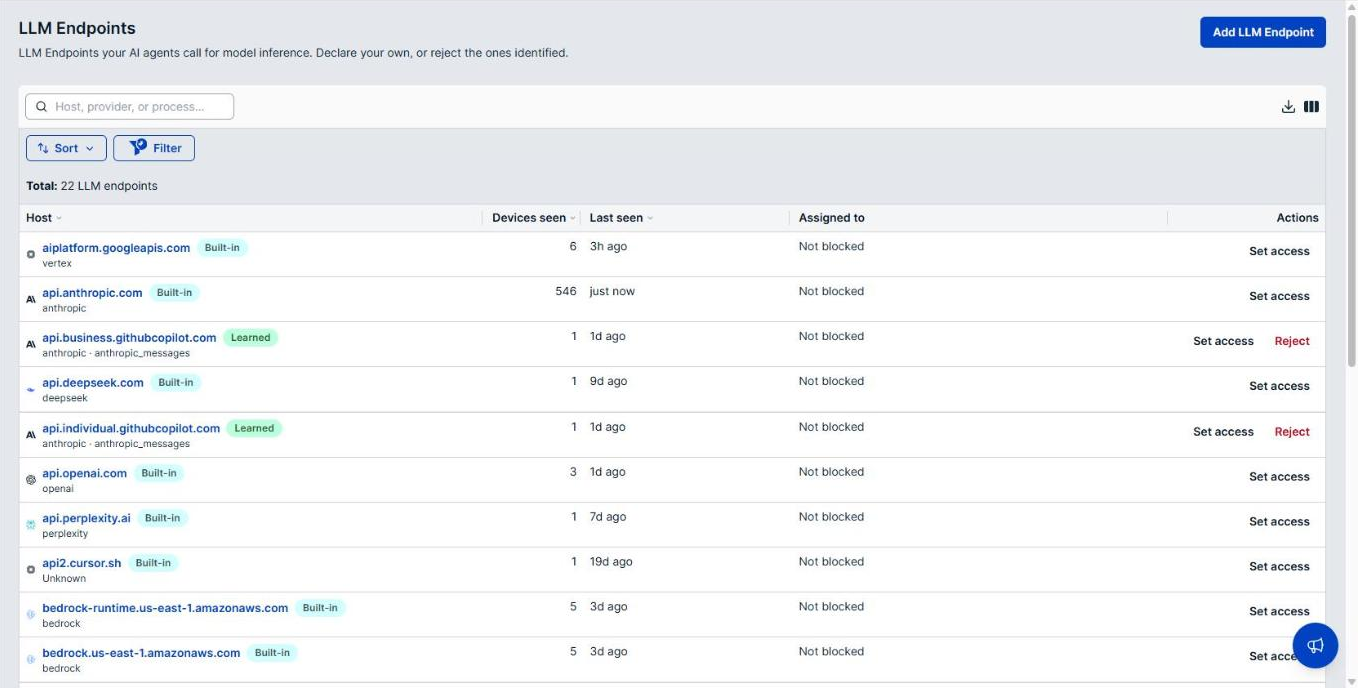Click Perplexity icon beside api.perplexity.ai
The width and height of the screenshot is (1358, 688).
[31, 524]
